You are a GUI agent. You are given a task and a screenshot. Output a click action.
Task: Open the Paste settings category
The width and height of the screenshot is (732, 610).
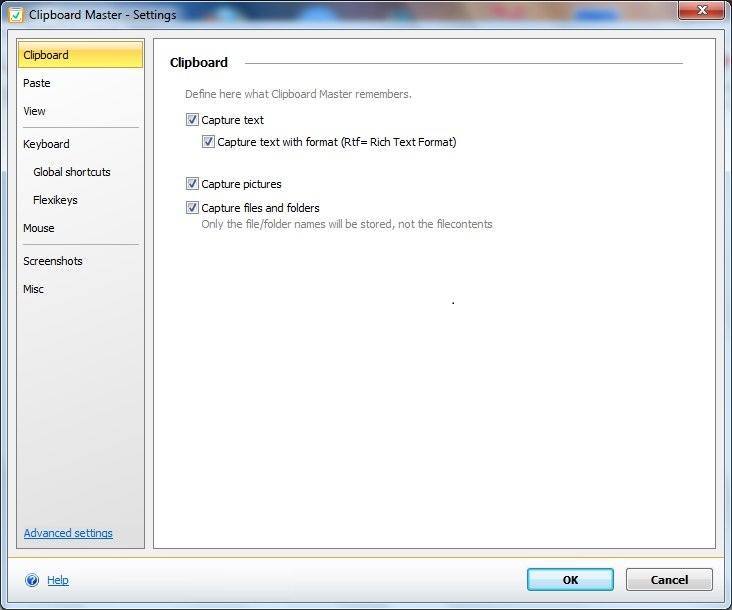tap(80, 83)
